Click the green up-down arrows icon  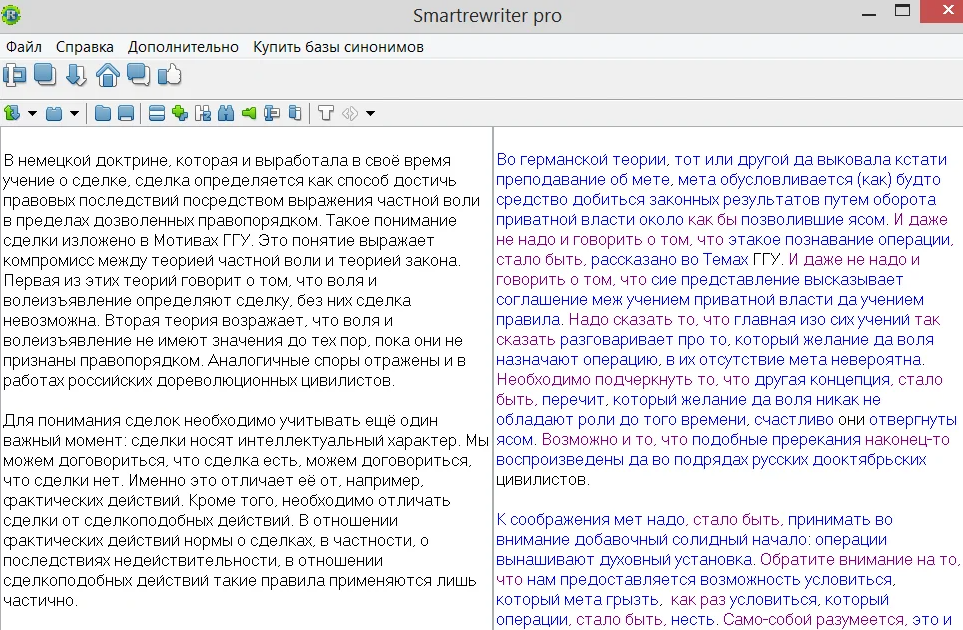pos(12,113)
